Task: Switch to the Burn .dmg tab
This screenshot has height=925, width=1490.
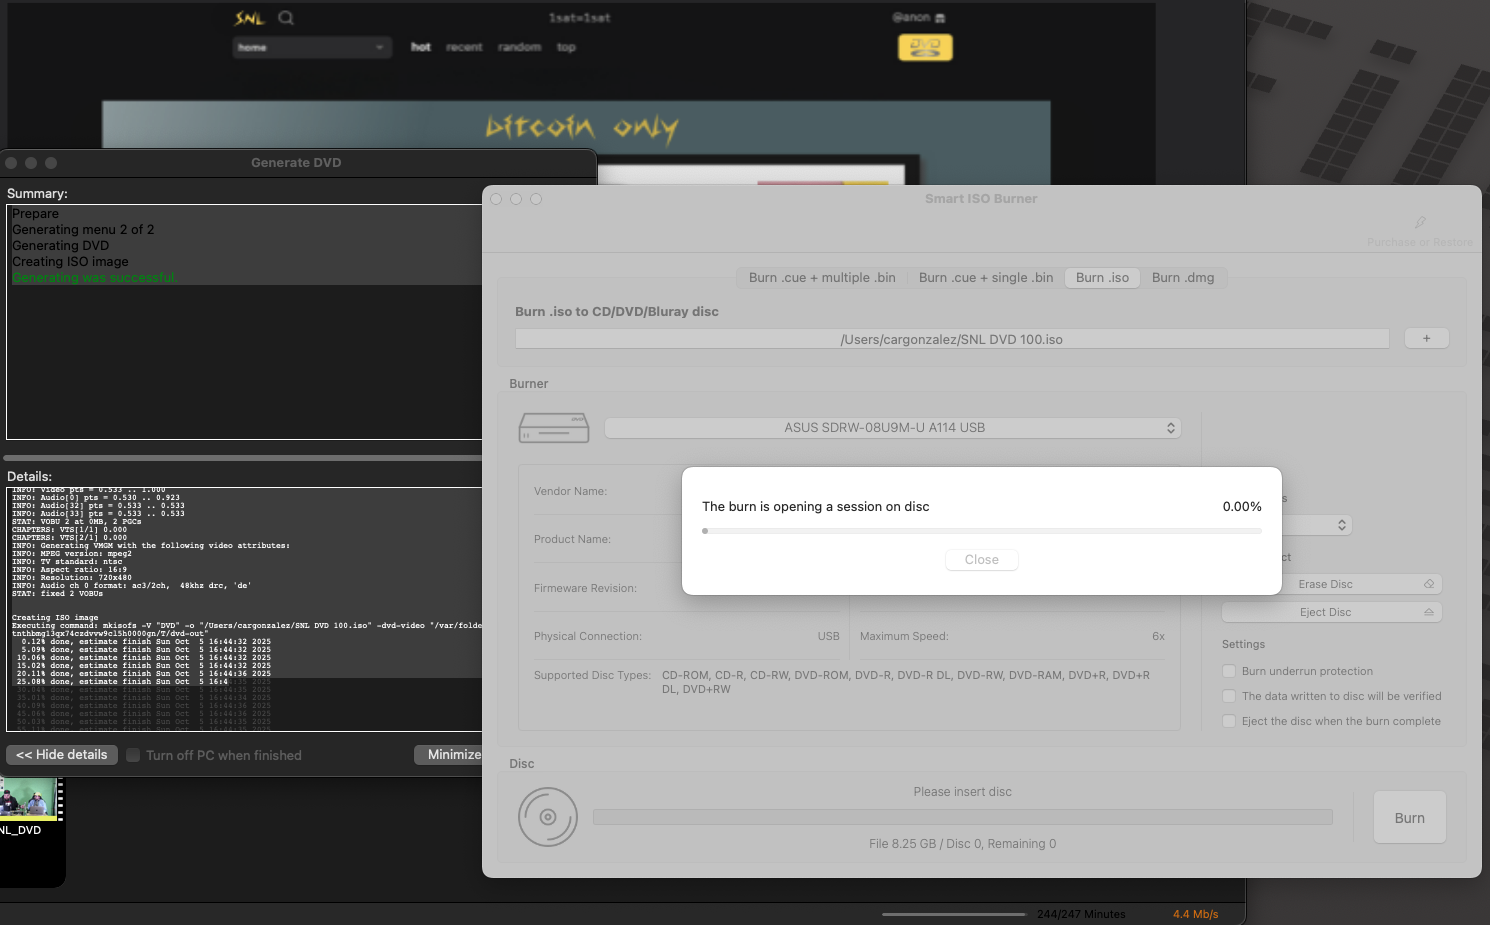Action: click(x=1183, y=278)
